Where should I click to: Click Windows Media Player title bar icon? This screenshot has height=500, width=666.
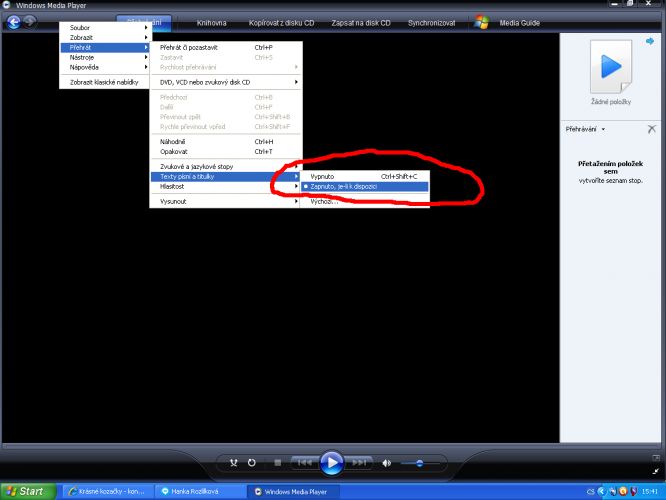tap(6, 5)
